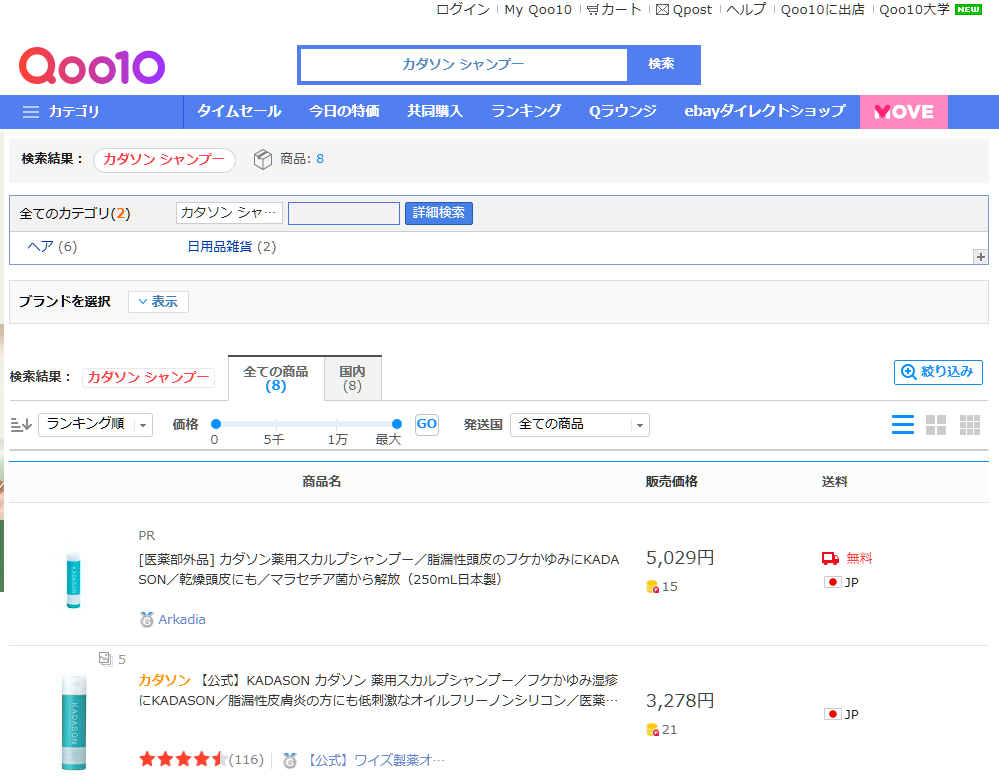This screenshot has width=999, height=778.
Task: Open the ランキング順 sort dropdown
Action: (x=96, y=424)
